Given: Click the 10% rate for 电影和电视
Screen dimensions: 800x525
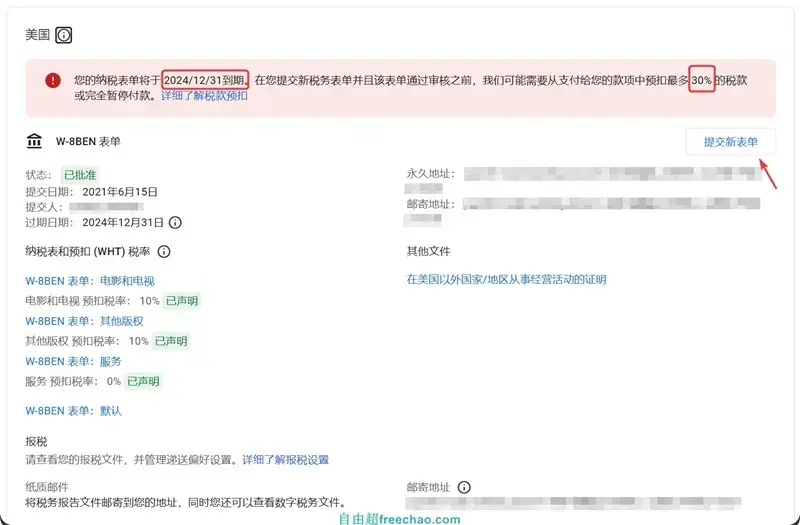Looking at the screenshot, I should 149,301.
